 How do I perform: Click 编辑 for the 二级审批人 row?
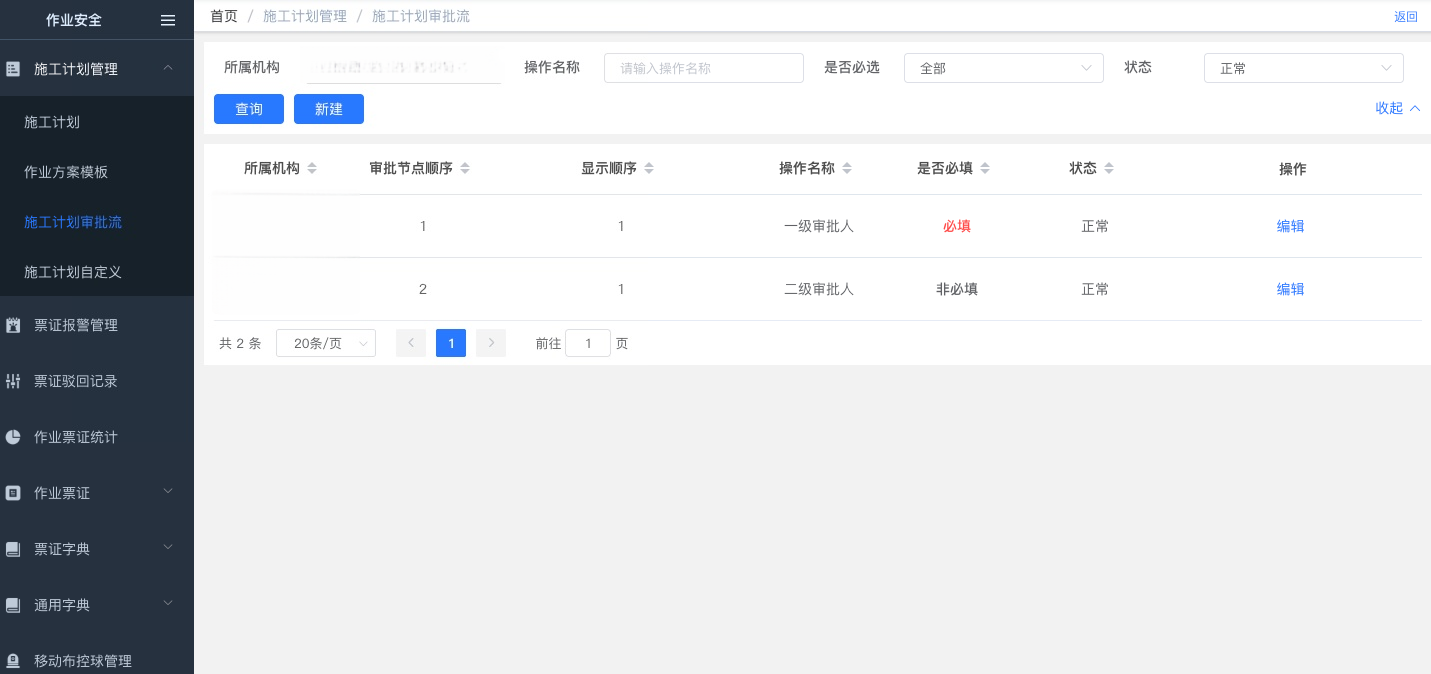coord(1290,289)
